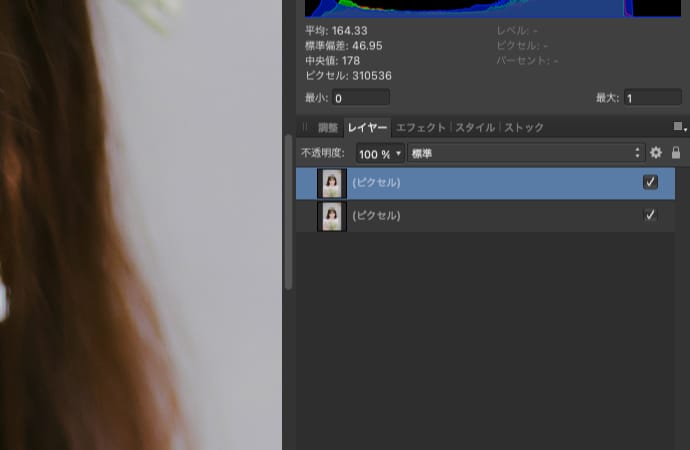690x450 pixels.
Task: Click the layer lock icon
Action: tap(676, 153)
